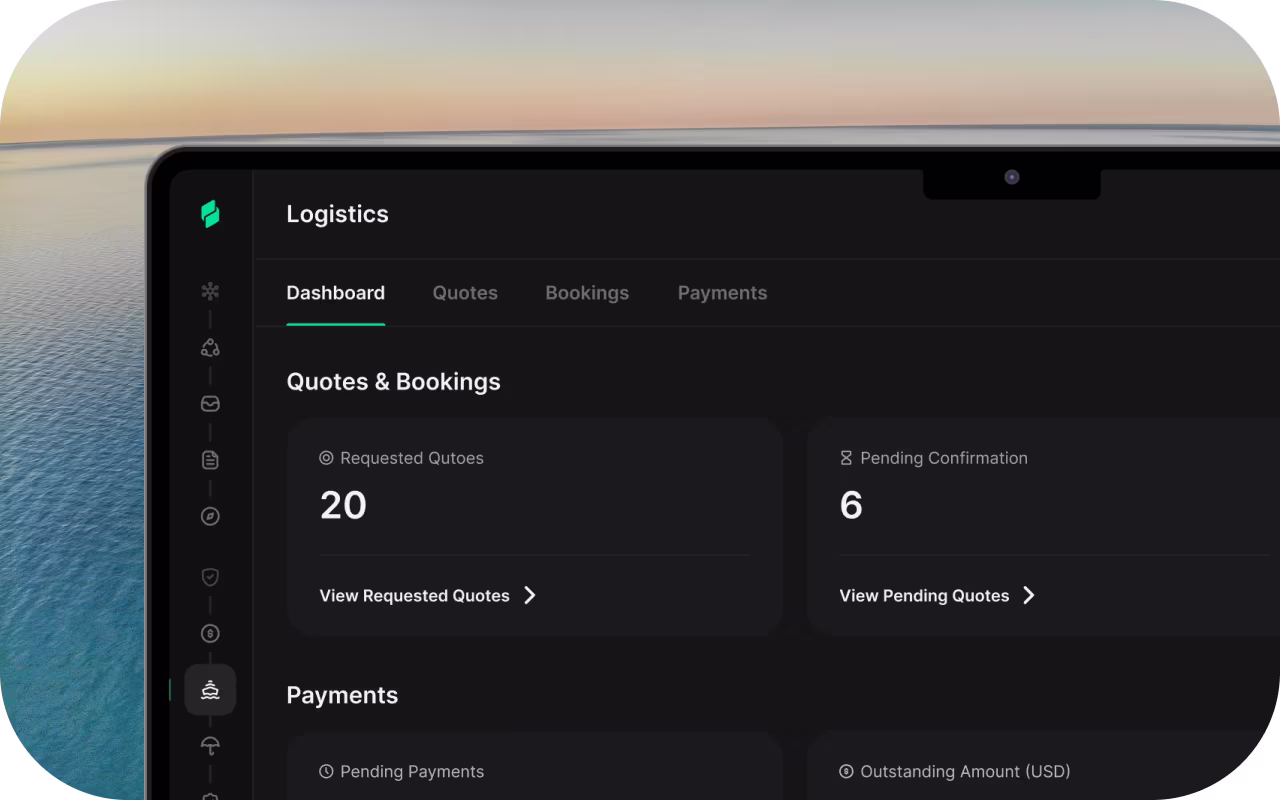1280x800 pixels.
Task: Open the inbox tray icon in sidebar
Action: [210, 404]
